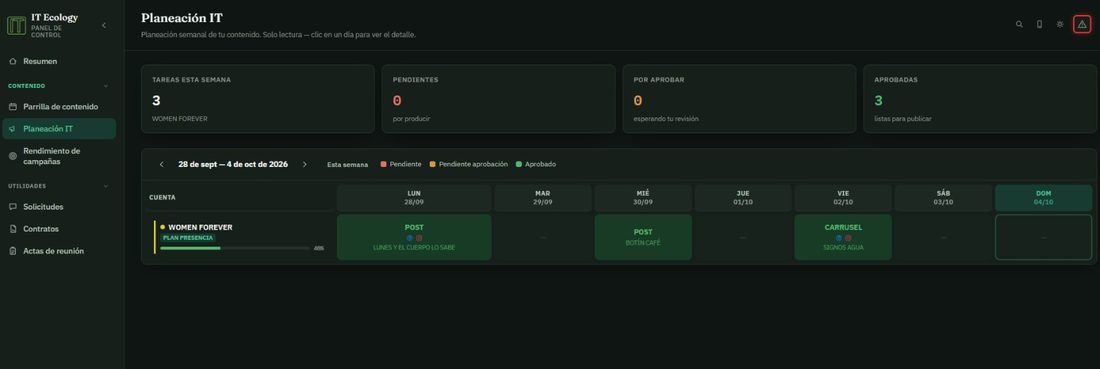Click the orange Pendiente aprobación legend swatch

433,164
